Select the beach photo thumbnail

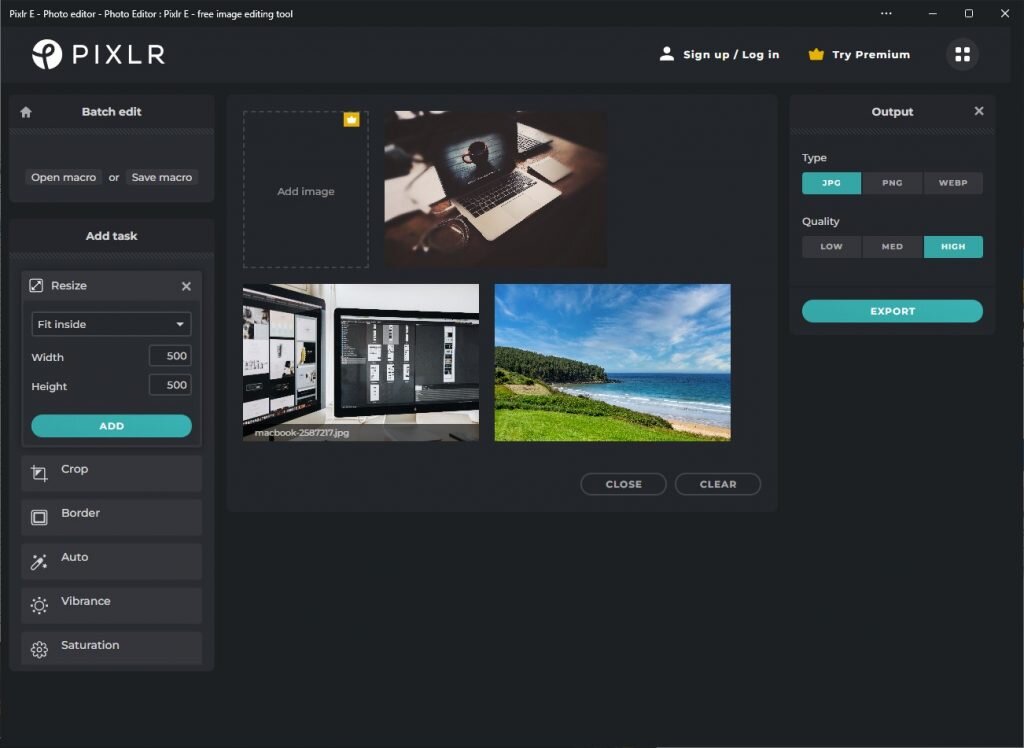coord(611,363)
